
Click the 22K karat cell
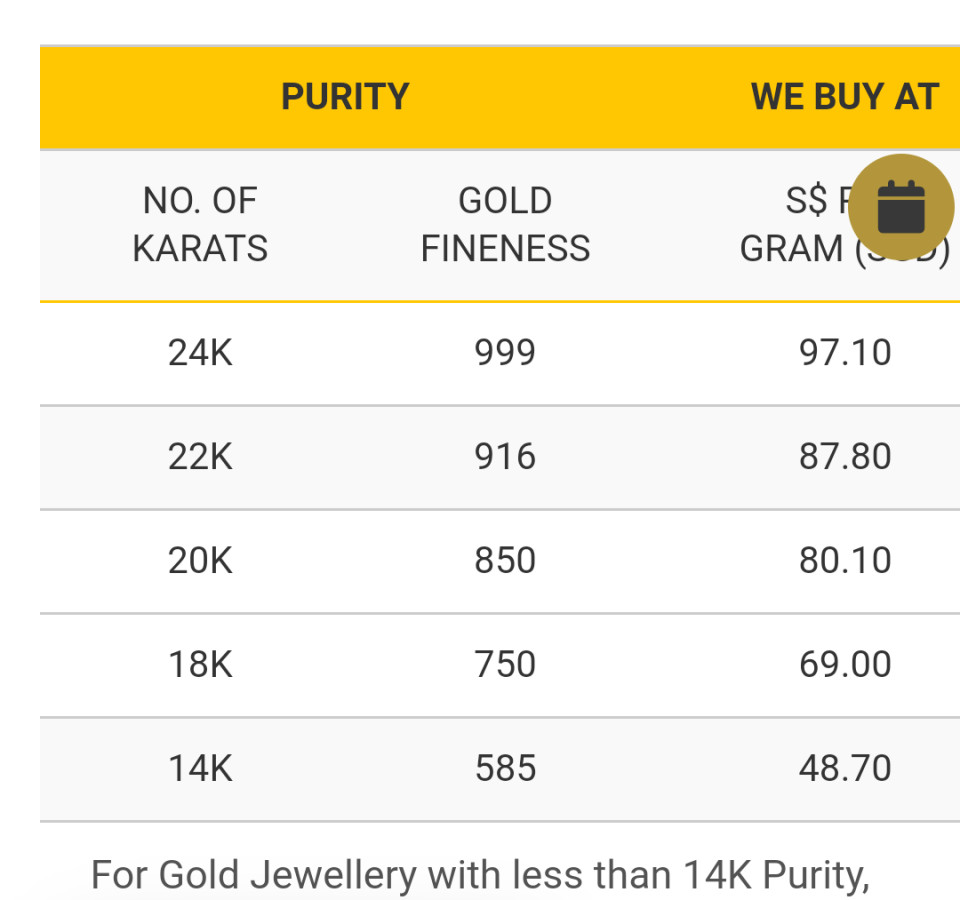200,457
